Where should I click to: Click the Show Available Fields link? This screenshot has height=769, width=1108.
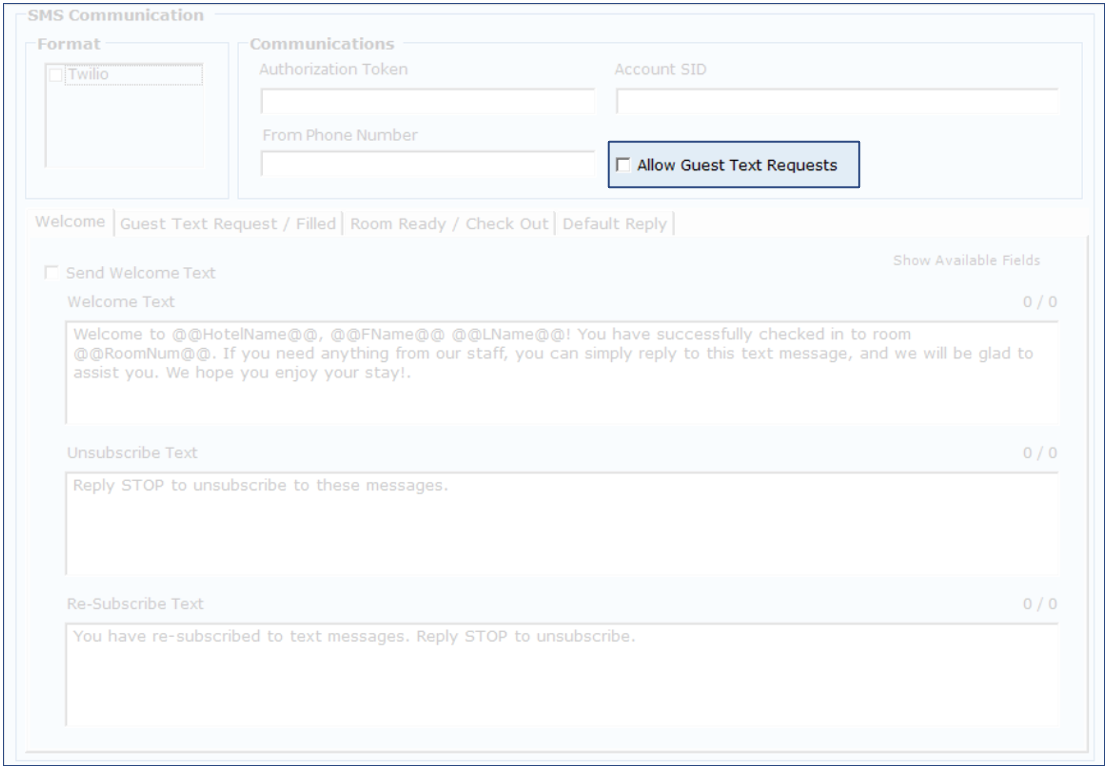click(x=966, y=260)
